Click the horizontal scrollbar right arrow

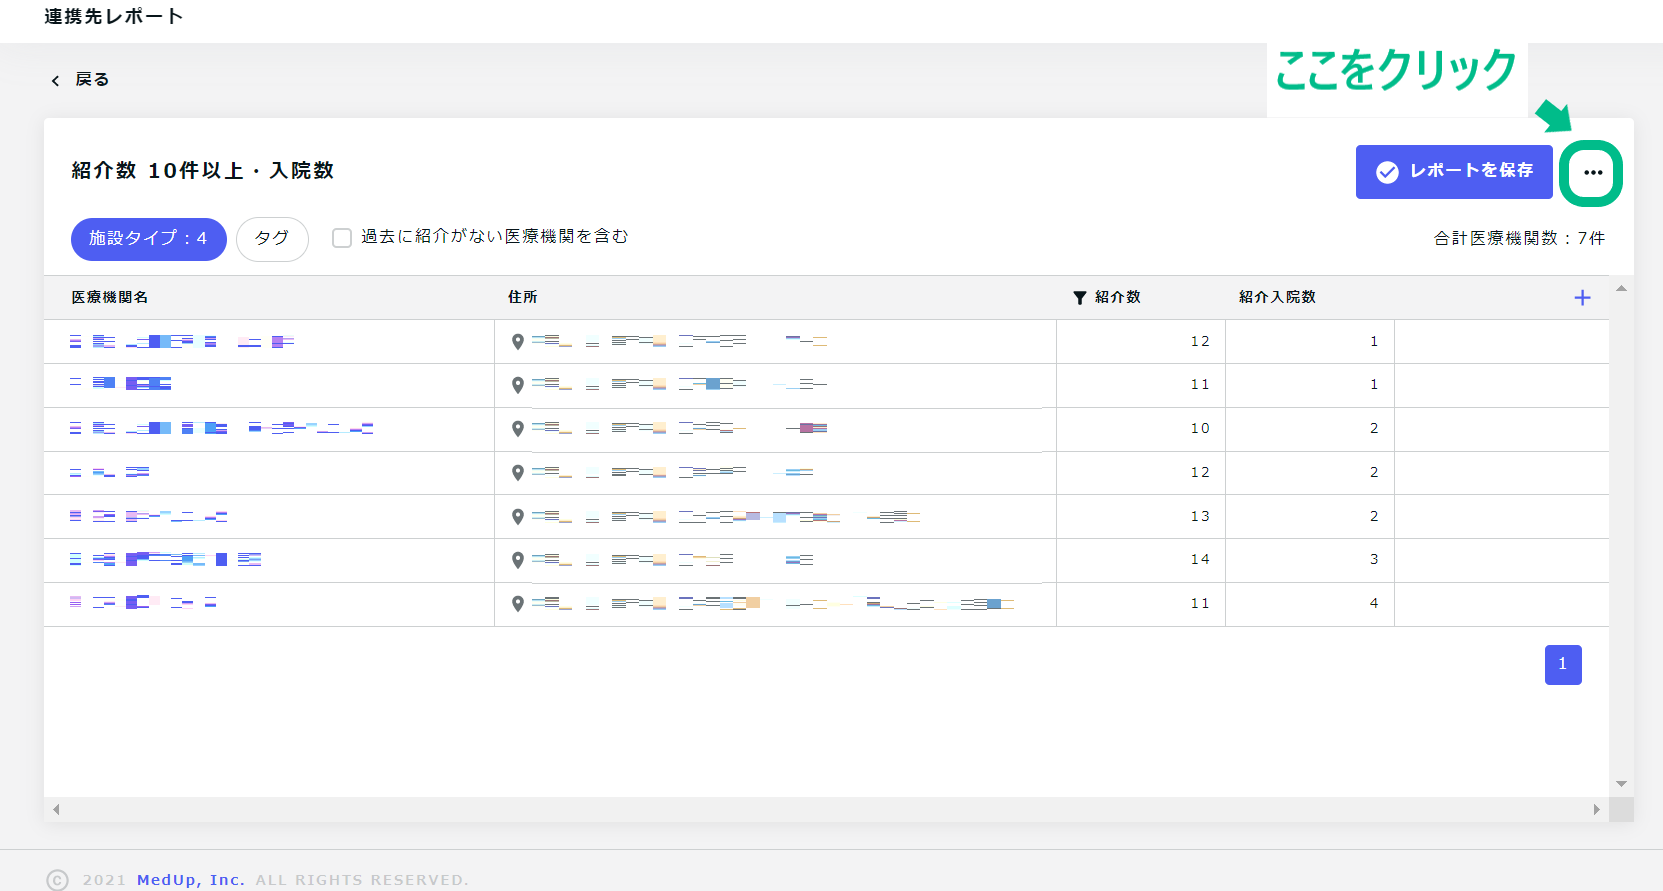(1597, 810)
